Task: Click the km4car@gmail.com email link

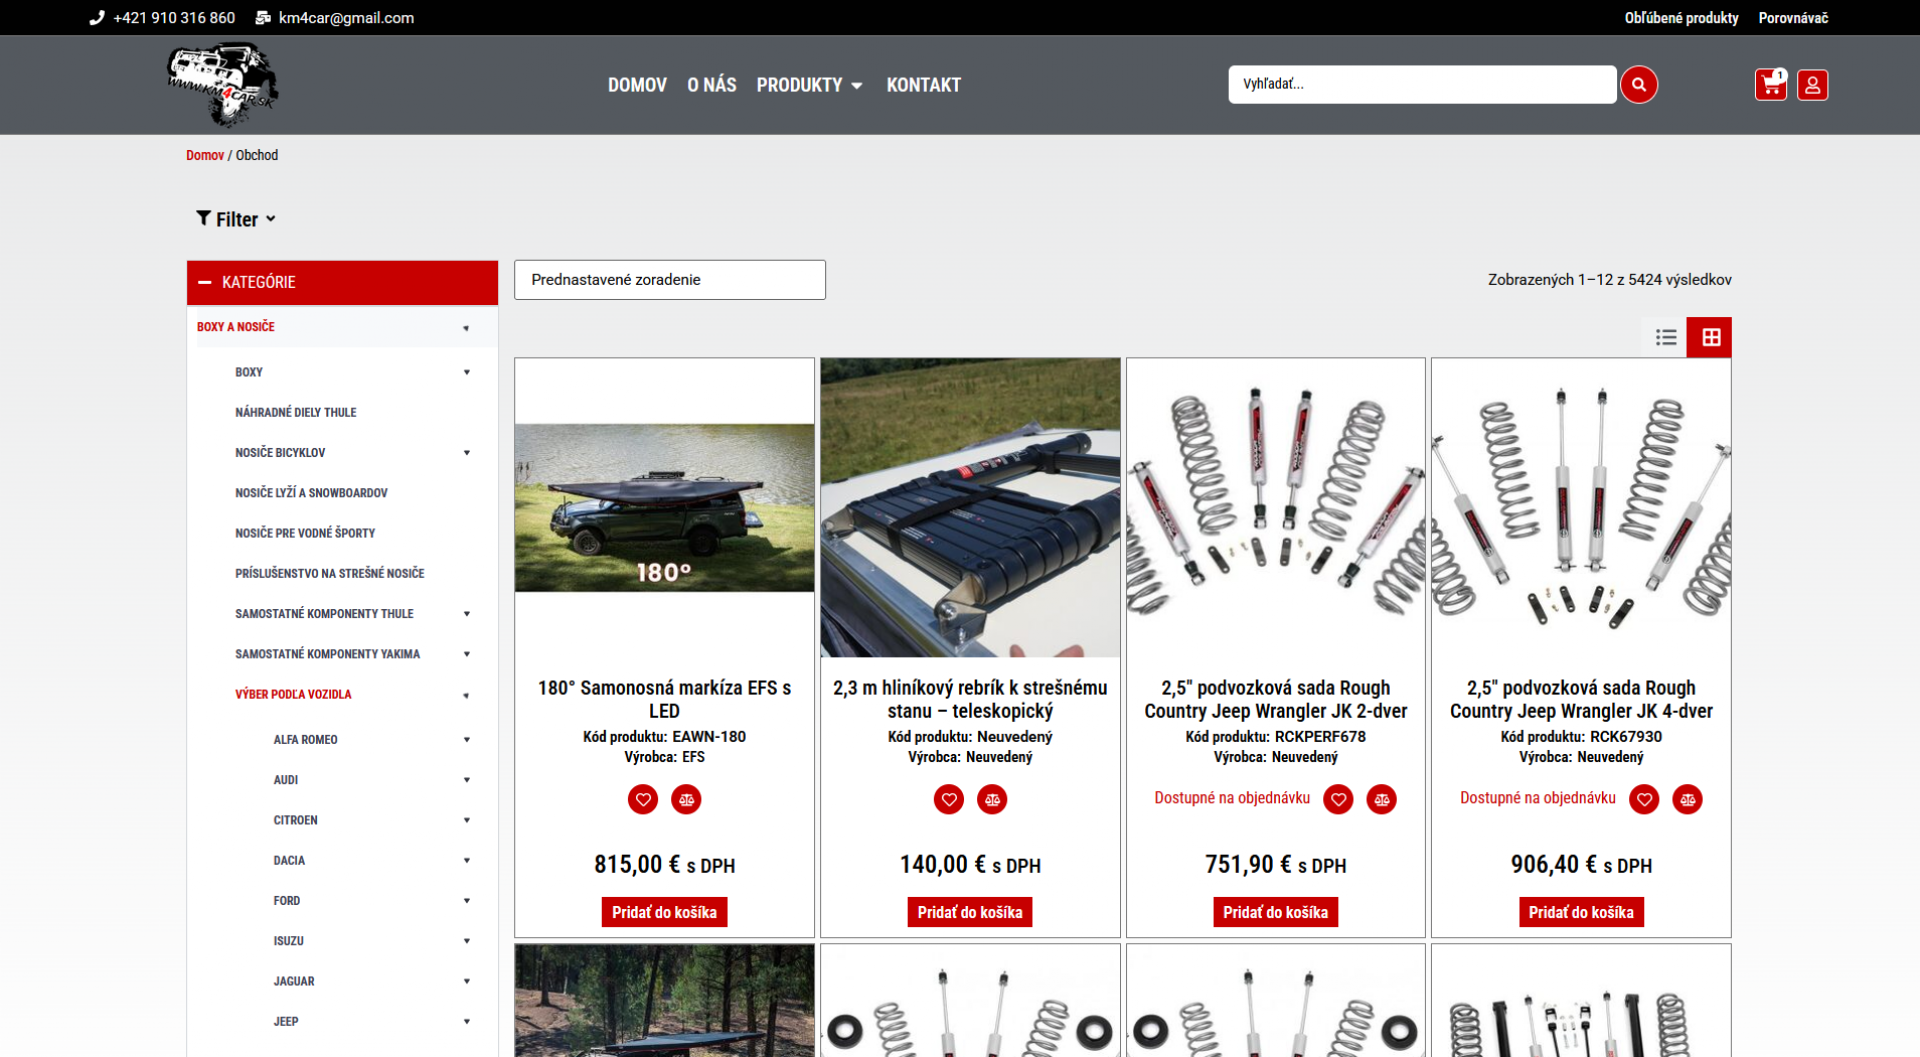Action: (x=346, y=18)
